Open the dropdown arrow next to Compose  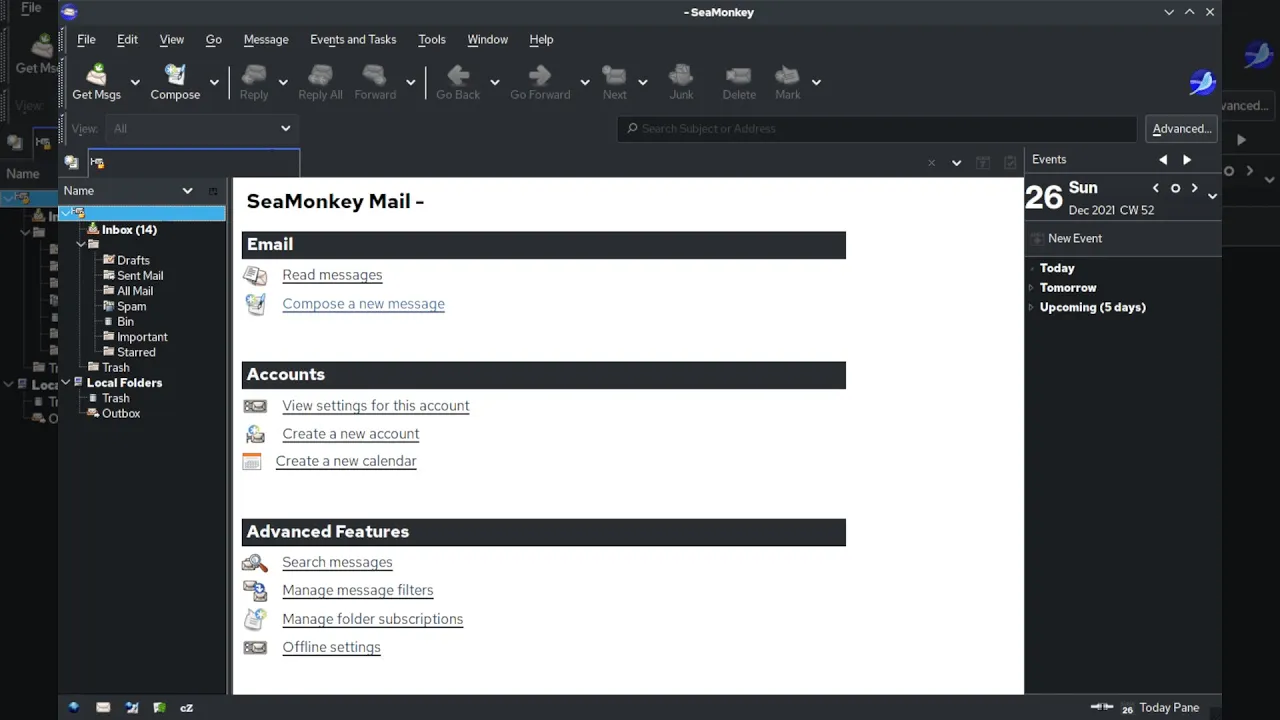214,82
